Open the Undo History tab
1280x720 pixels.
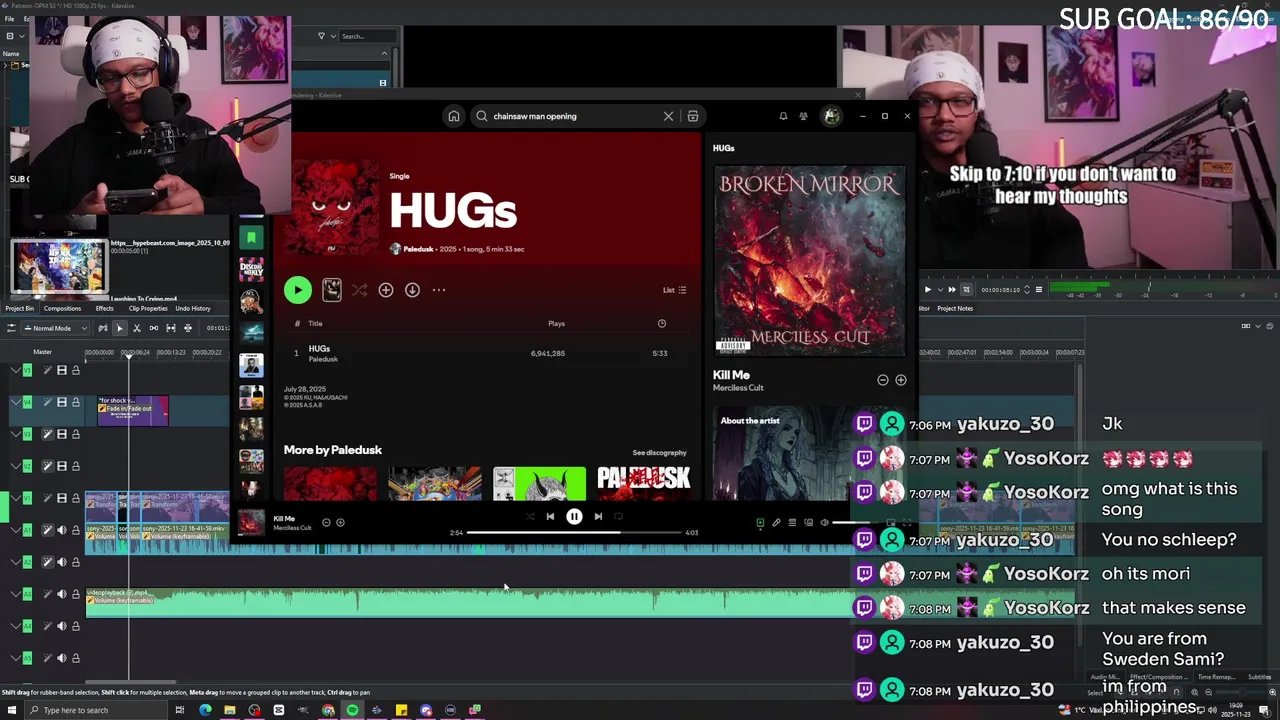(193, 308)
